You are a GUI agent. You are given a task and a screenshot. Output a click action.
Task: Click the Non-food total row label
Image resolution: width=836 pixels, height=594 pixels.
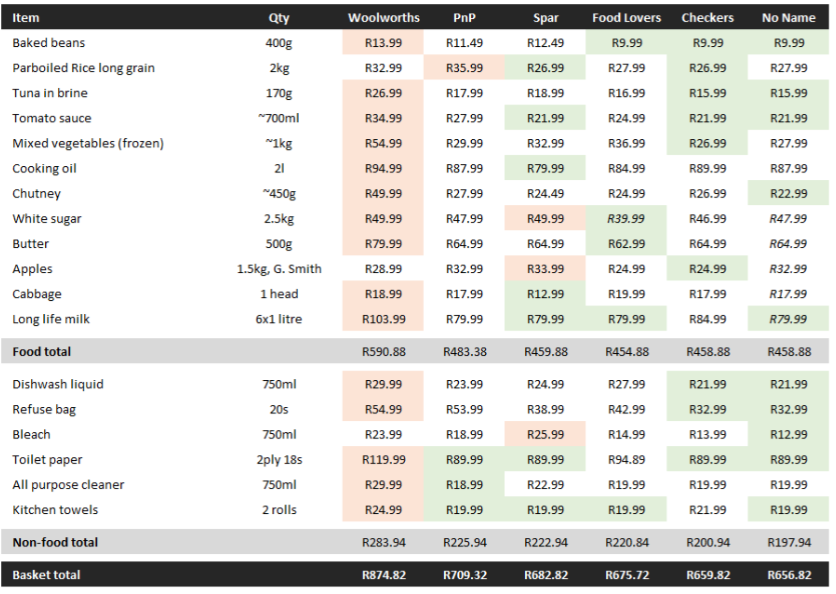click(x=54, y=542)
